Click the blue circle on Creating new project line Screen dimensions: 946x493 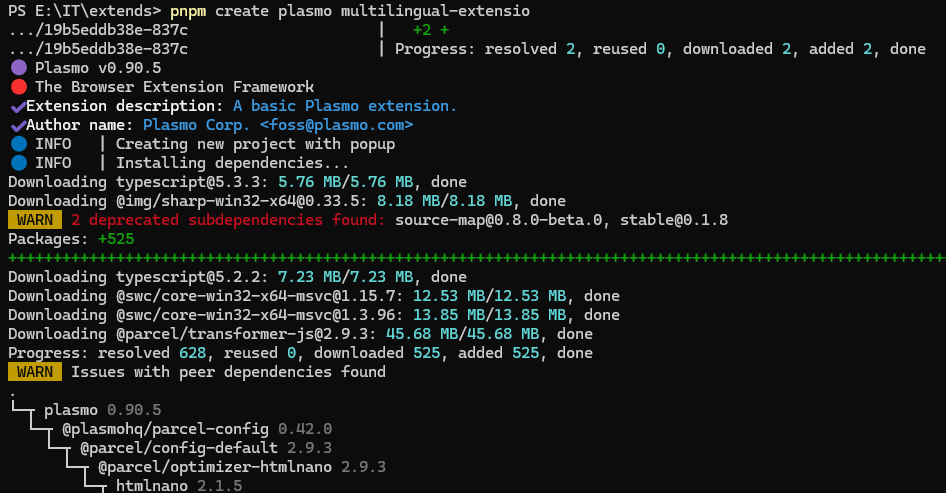coord(18,144)
